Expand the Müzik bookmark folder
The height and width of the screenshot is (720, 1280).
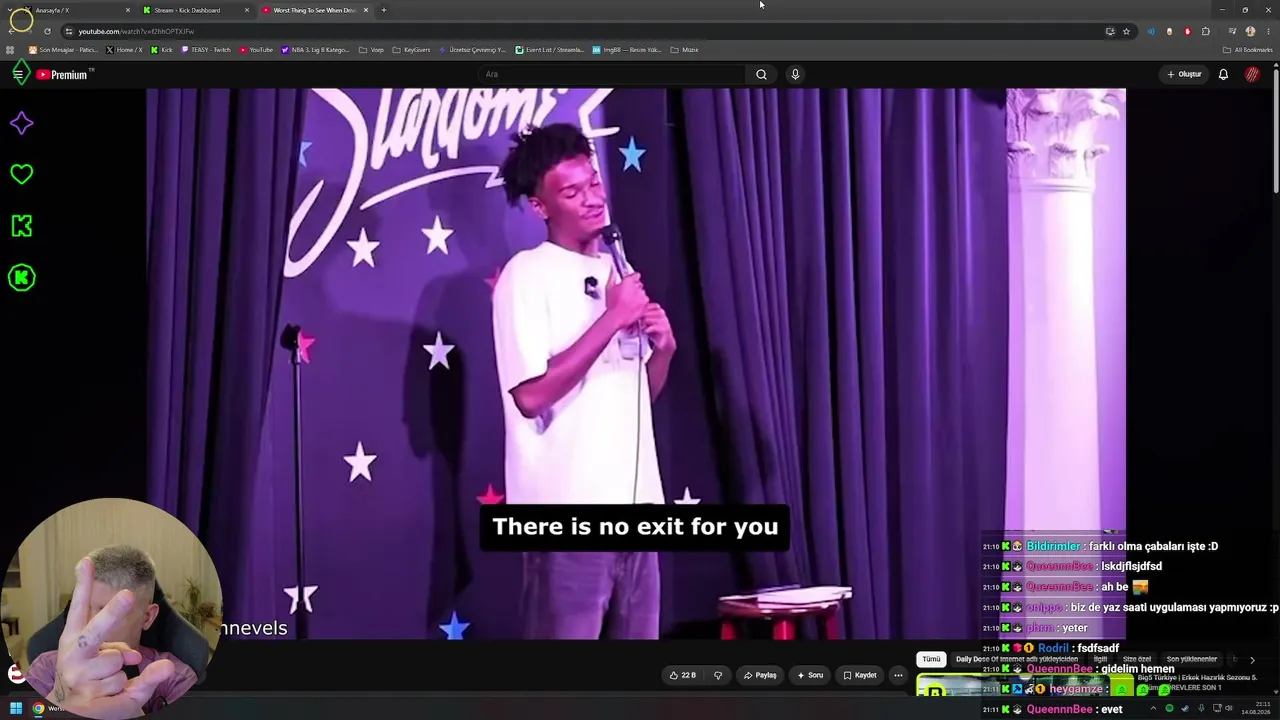click(685, 49)
